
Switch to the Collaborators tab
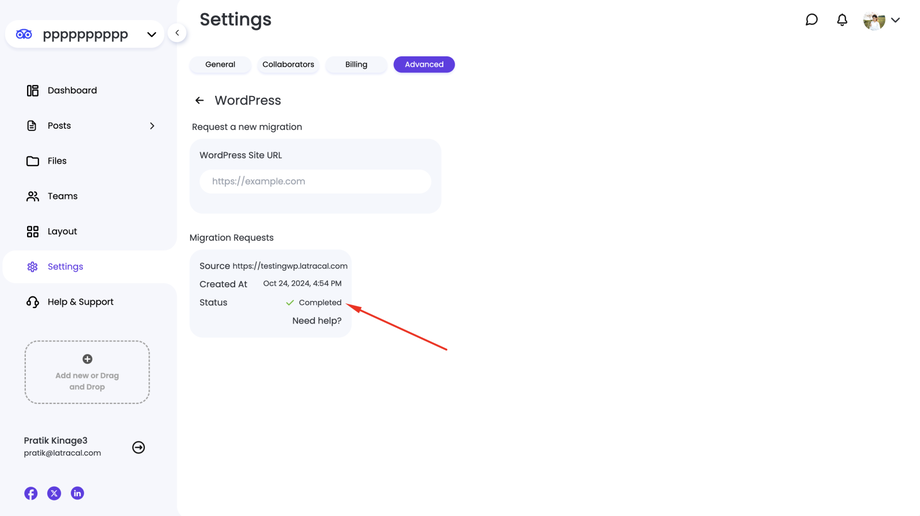[288, 65]
